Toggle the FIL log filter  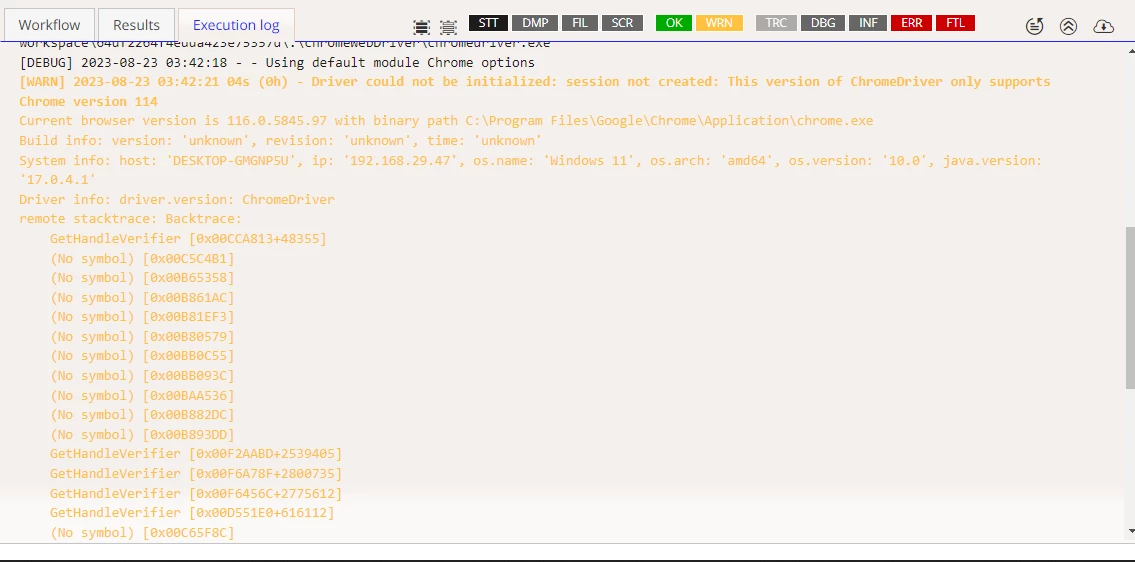coord(580,23)
